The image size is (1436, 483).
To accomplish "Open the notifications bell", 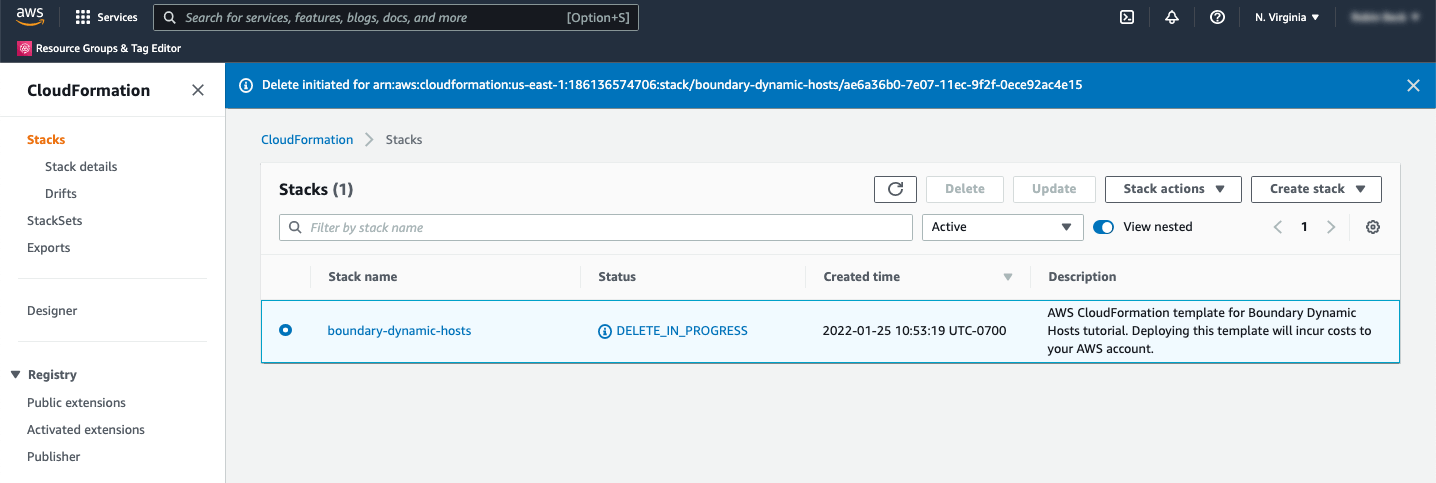I will 1172,17.
